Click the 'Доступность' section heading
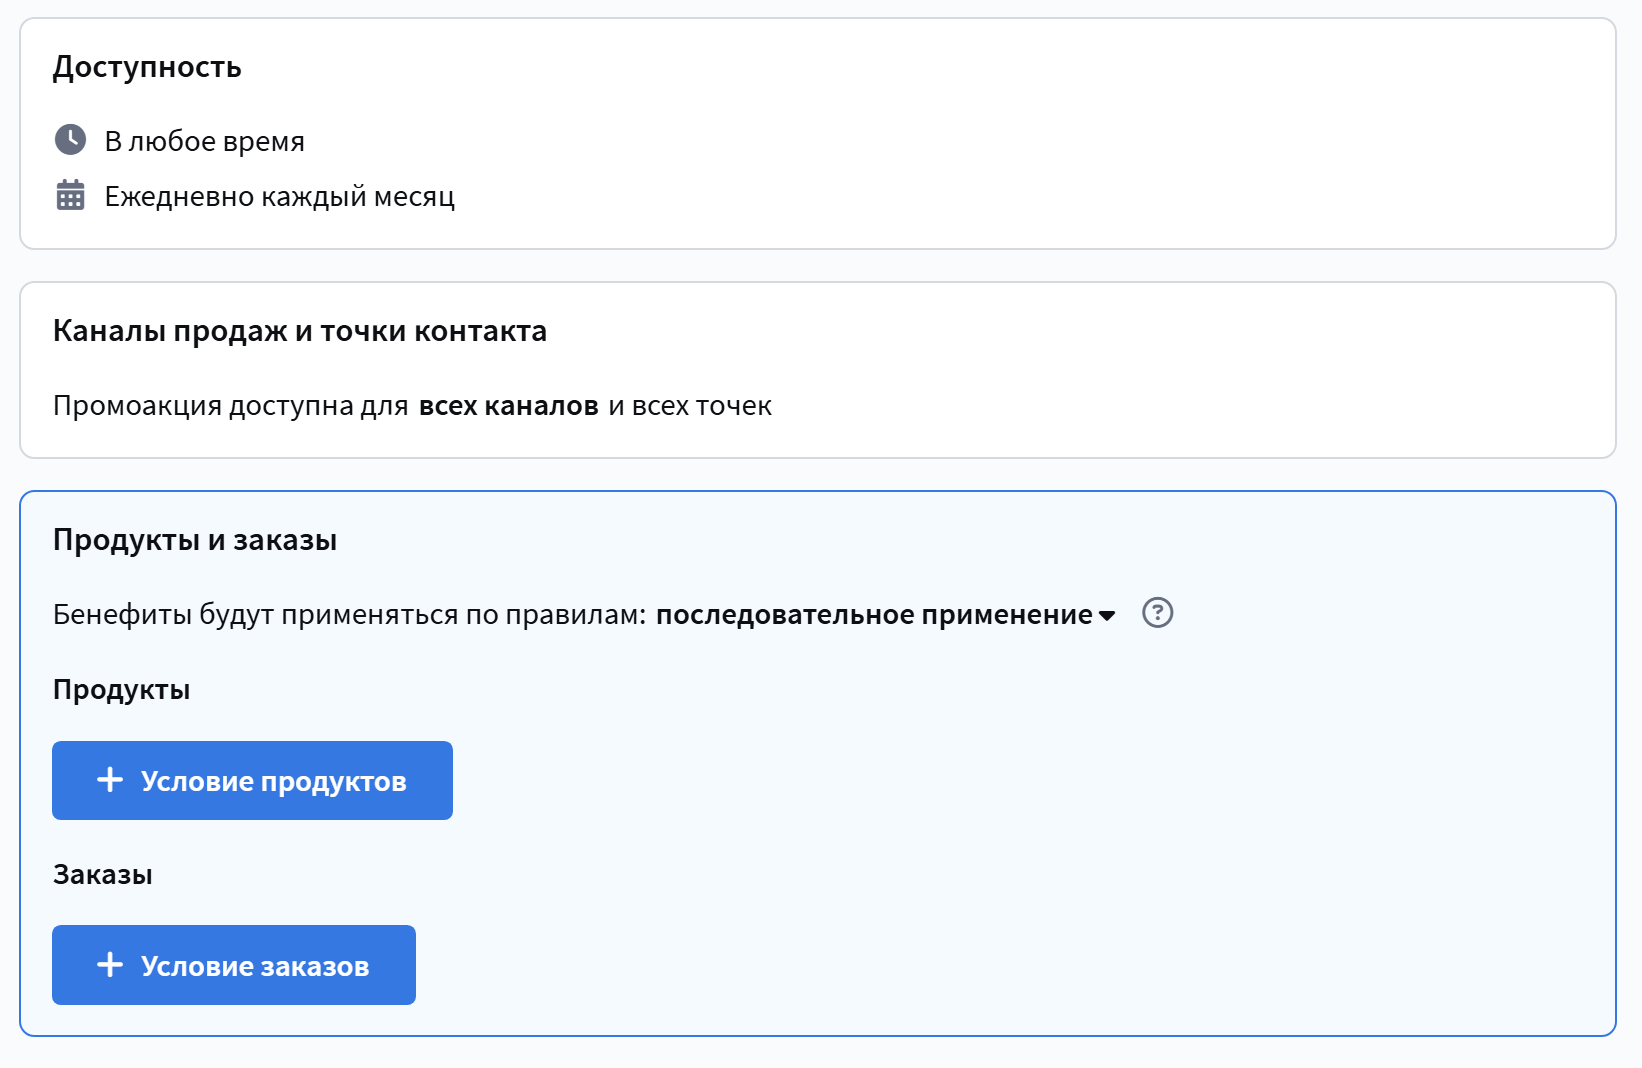Screen dimensions: 1642x1068 (147, 67)
